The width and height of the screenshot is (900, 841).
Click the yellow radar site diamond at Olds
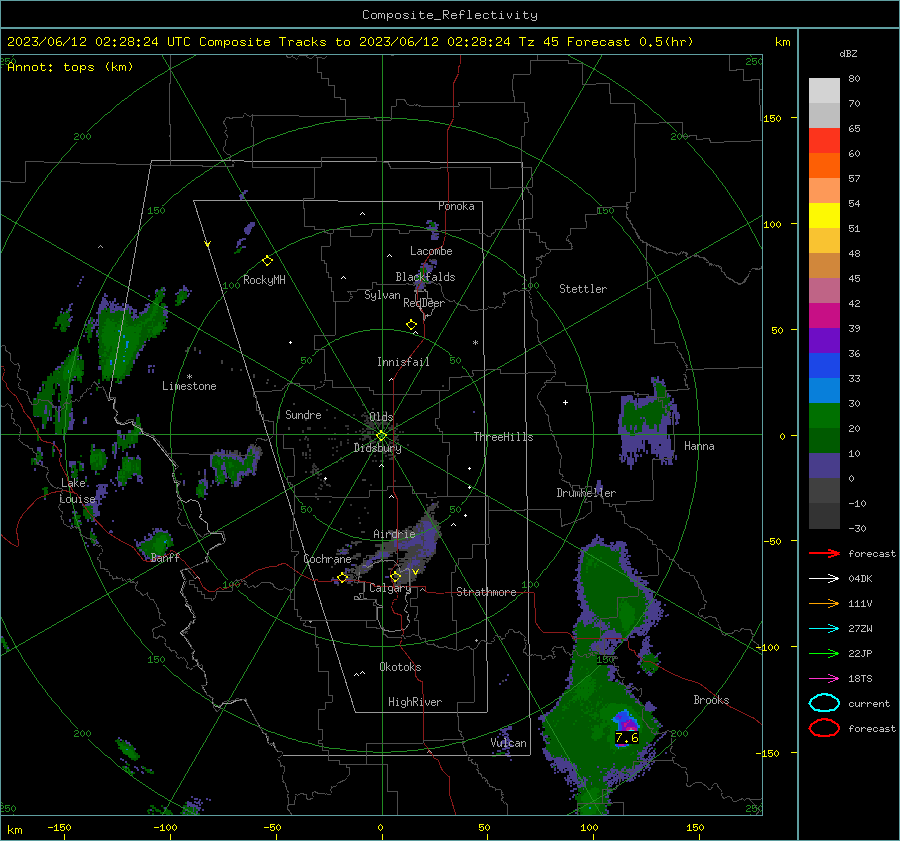pyautogui.click(x=381, y=436)
